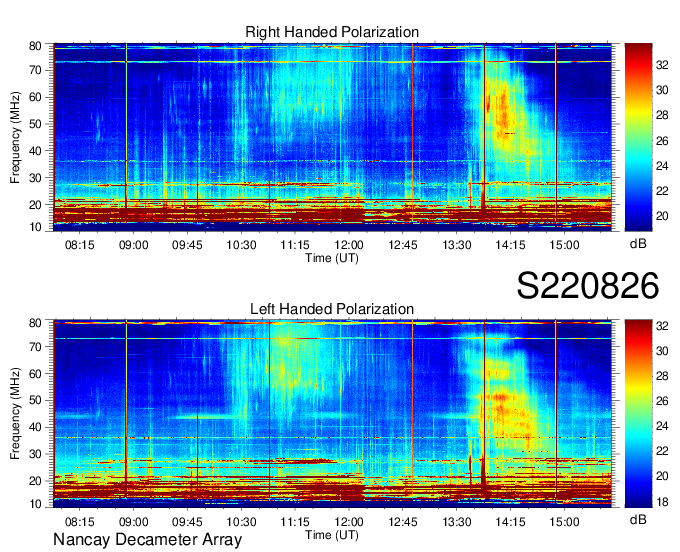Select the 15:00 time tick of Right Handed plot

point(564,245)
